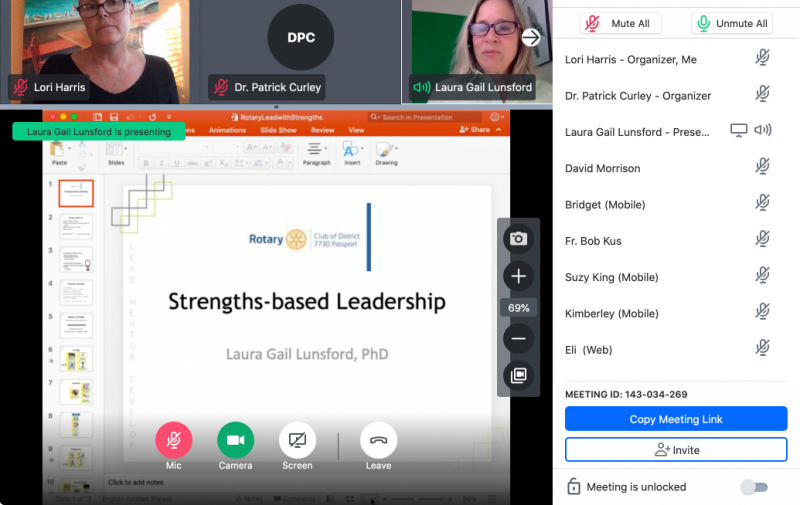Unmute David Morrison's microphone
800x505 pixels.
point(762,166)
